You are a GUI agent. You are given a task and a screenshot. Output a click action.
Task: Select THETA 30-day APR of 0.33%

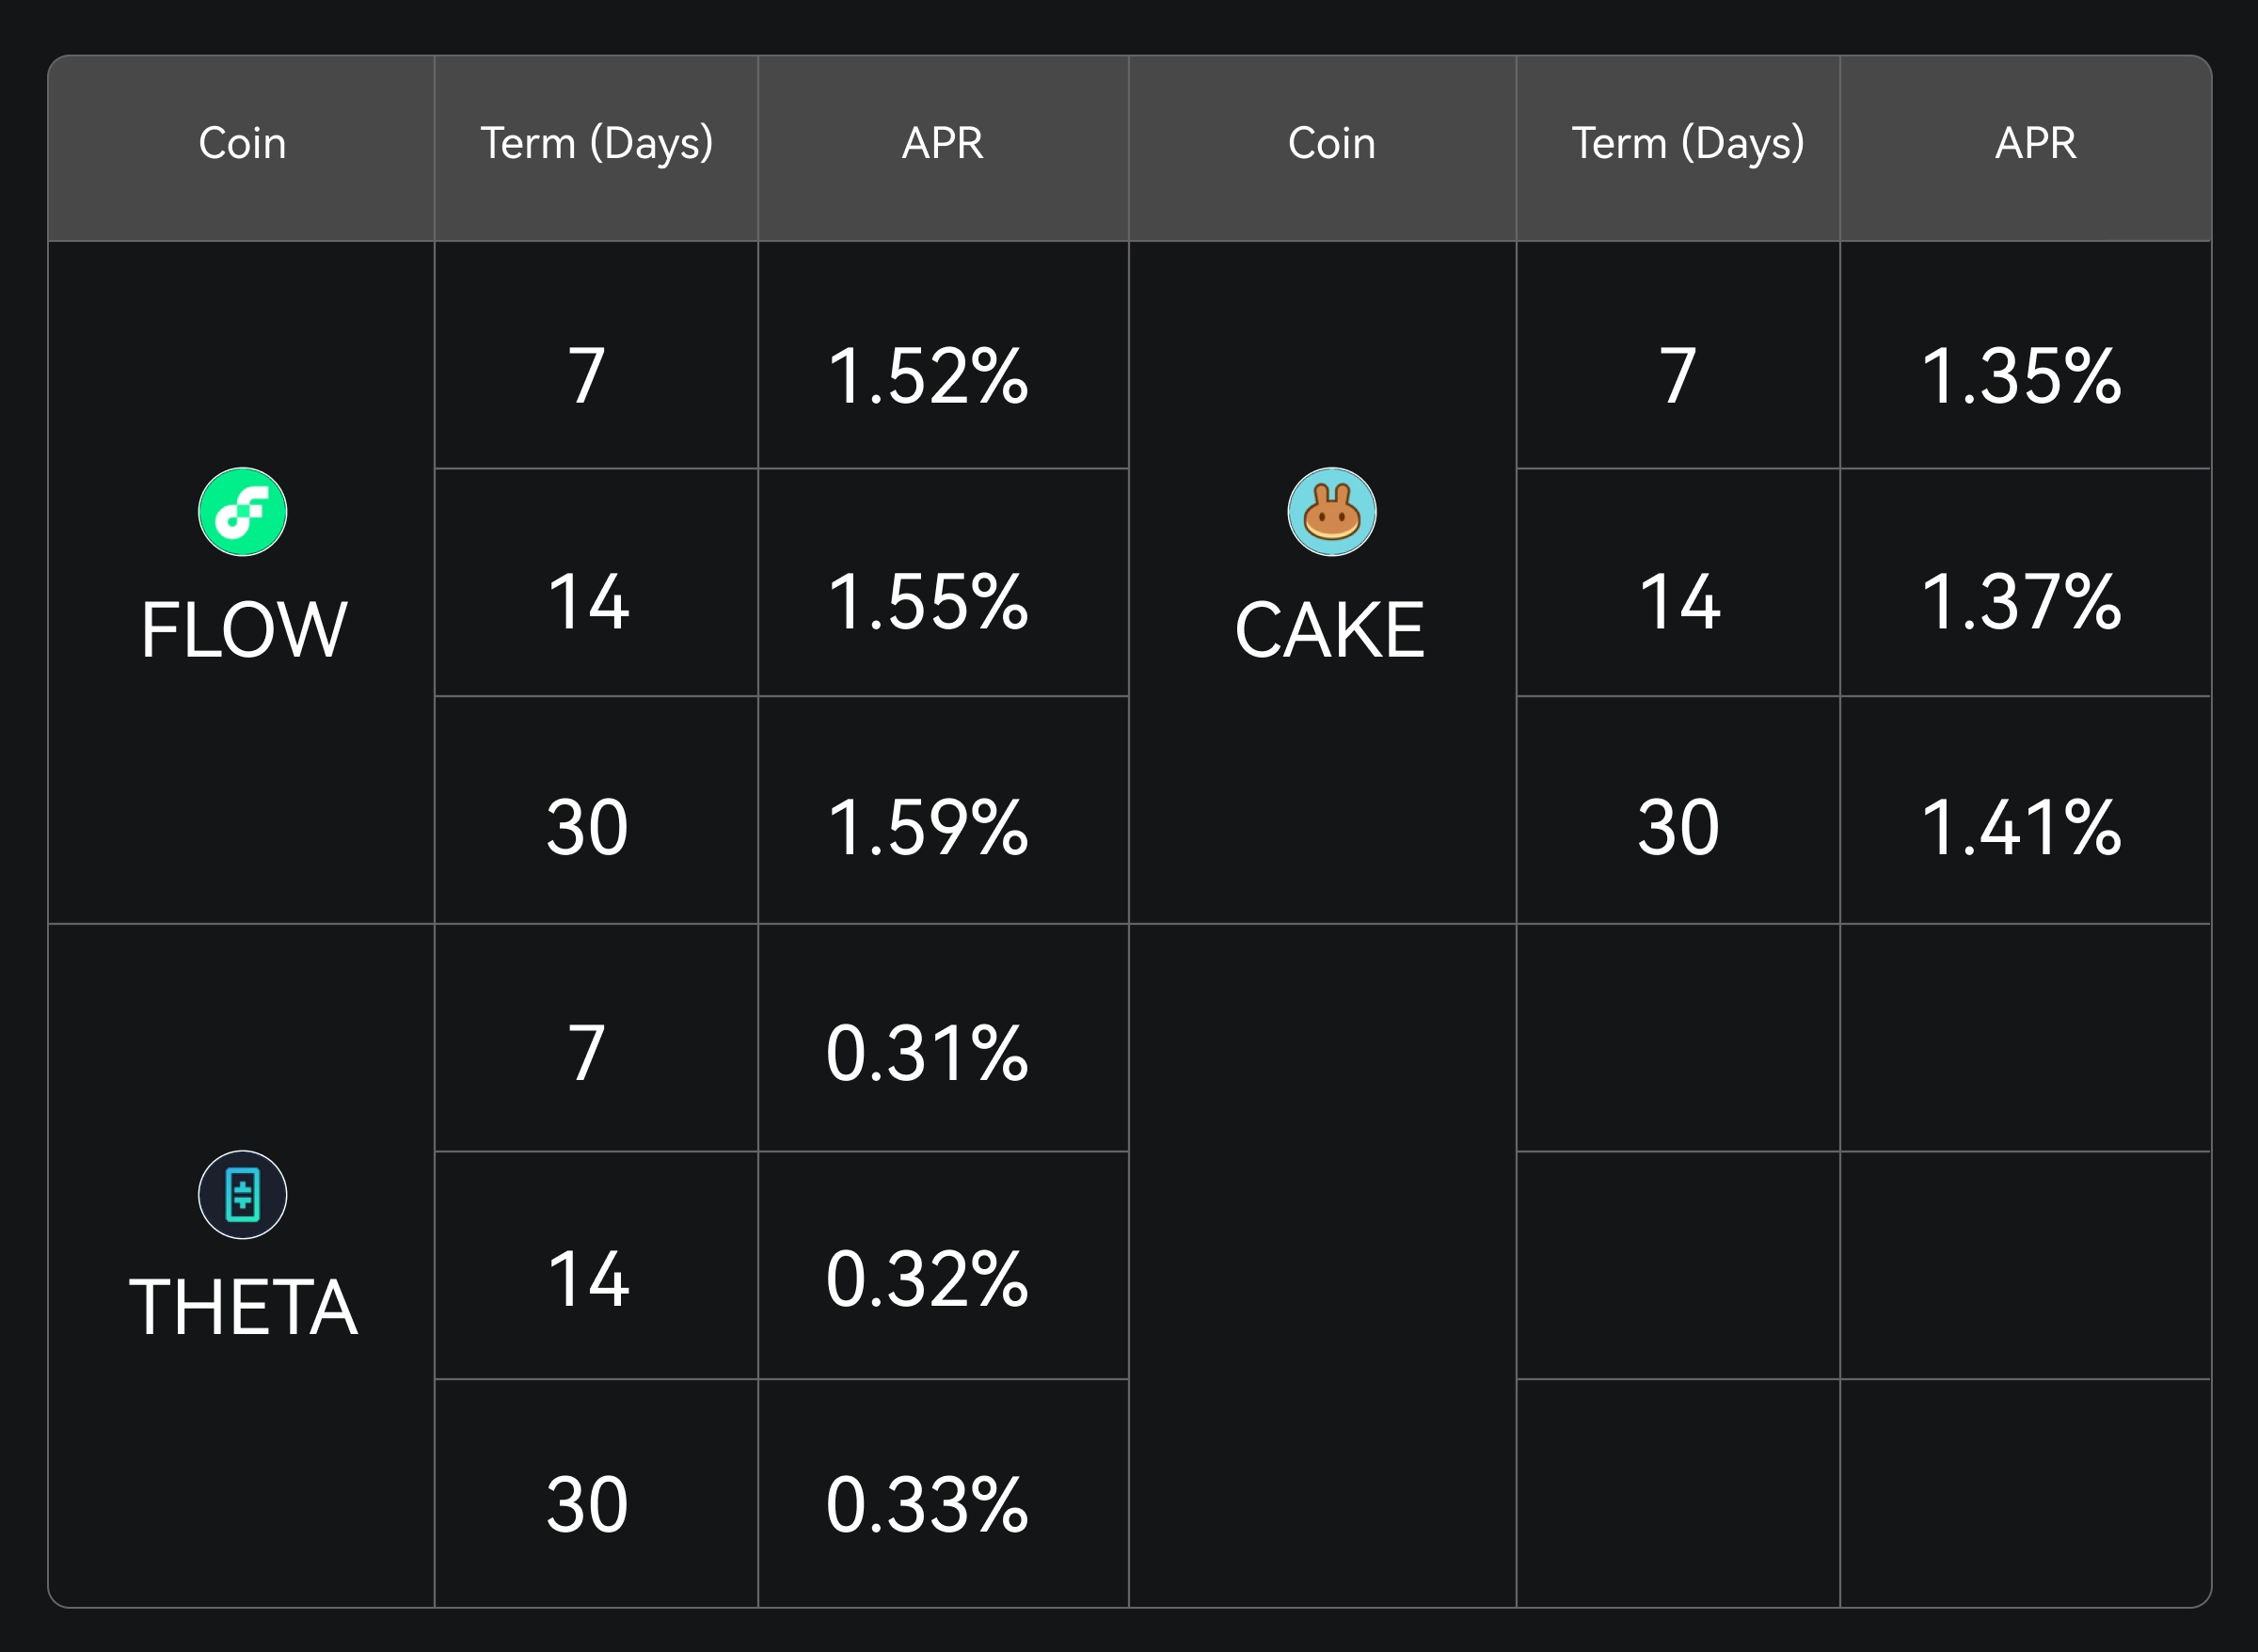927,1505
